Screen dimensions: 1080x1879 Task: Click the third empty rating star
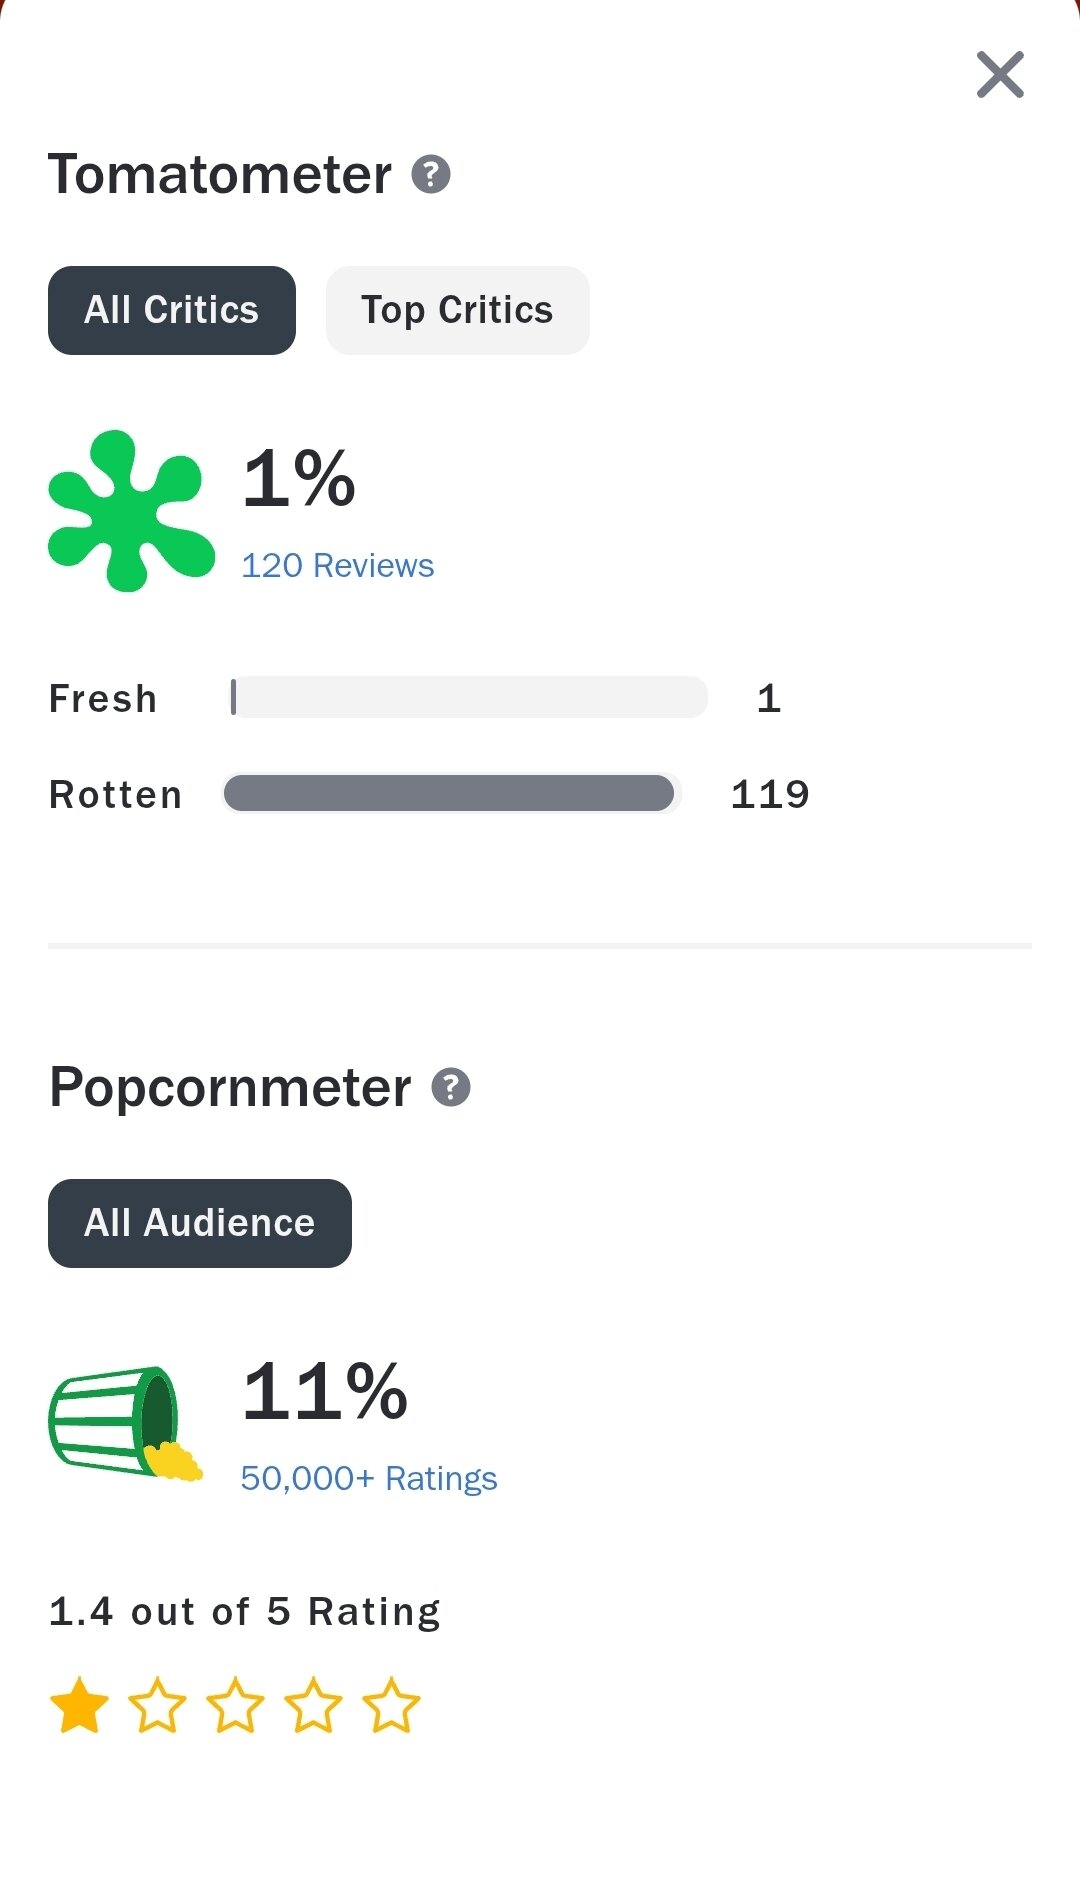tap(235, 1706)
